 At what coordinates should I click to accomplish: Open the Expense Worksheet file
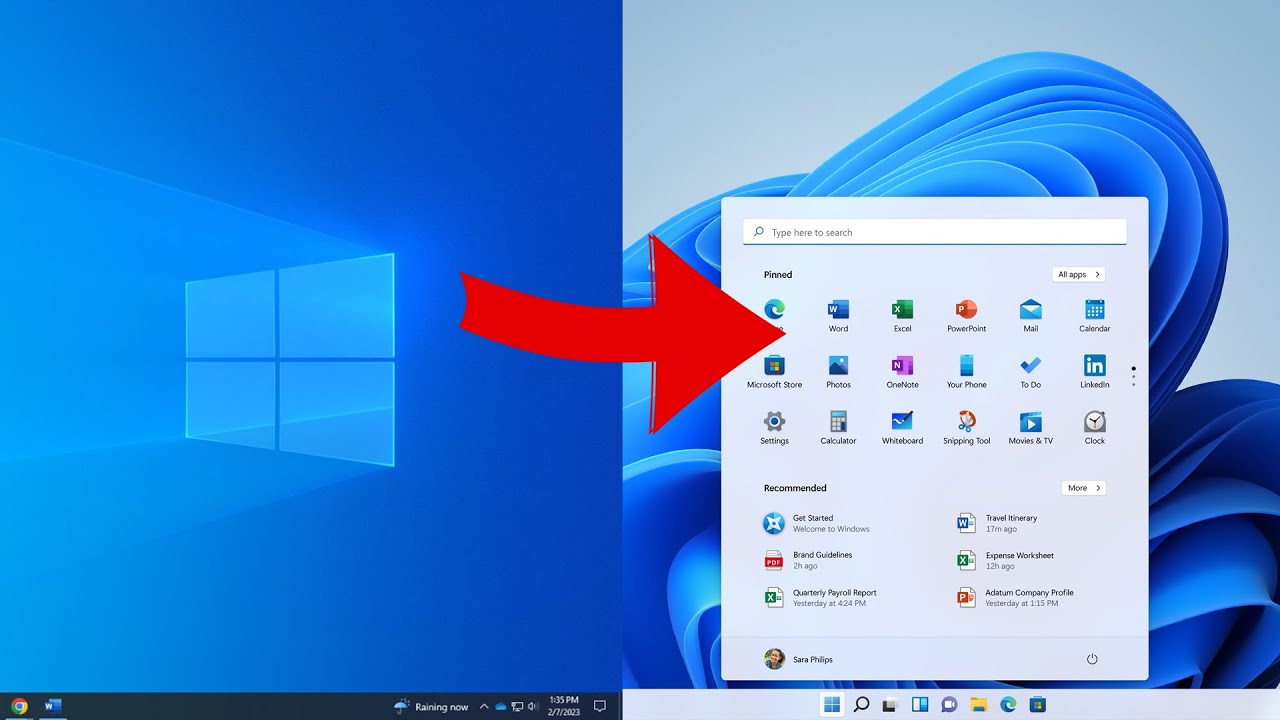(1005, 560)
